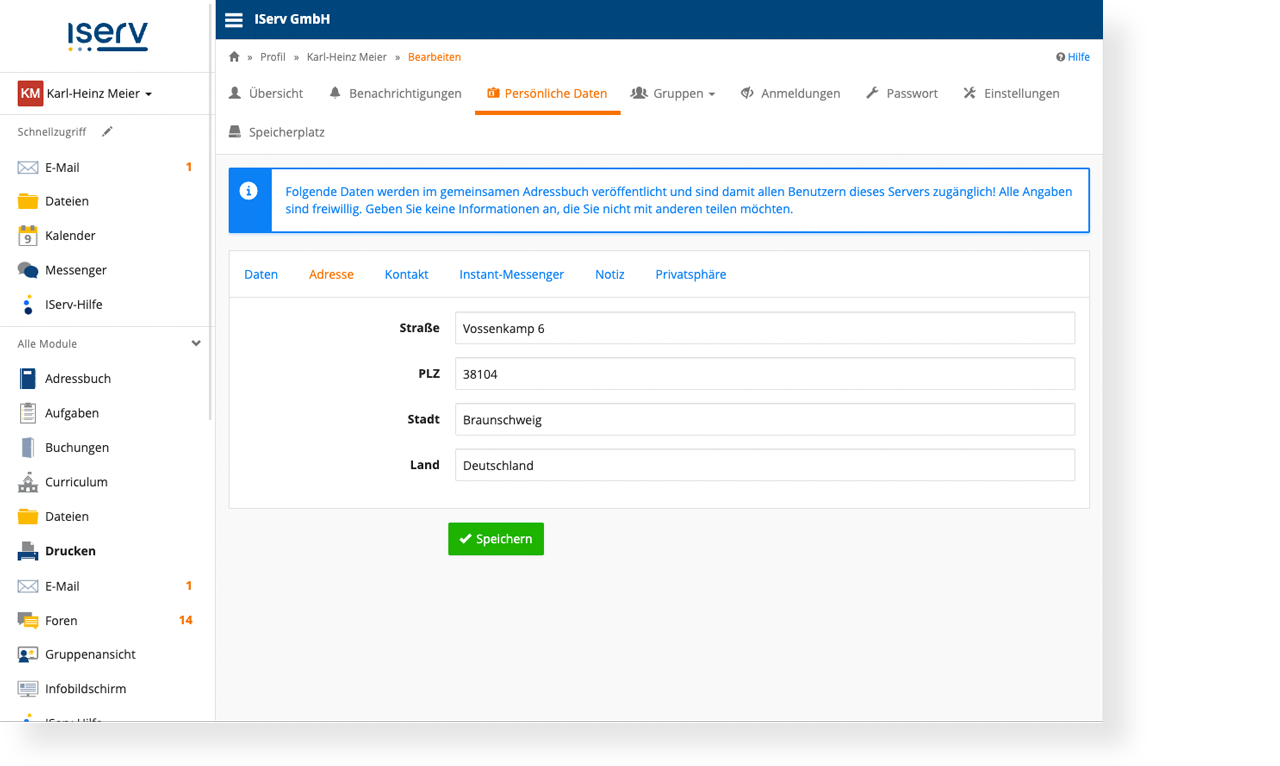Switch to the Kontakt tab
The height and width of the screenshot is (766, 1280).
coord(406,274)
